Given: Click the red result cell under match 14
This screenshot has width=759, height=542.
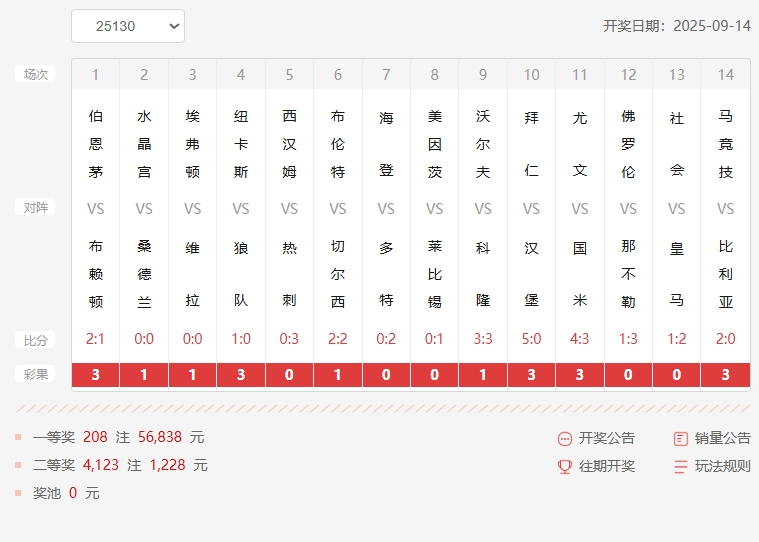Looking at the screenshot, I should tap(725, 375).
